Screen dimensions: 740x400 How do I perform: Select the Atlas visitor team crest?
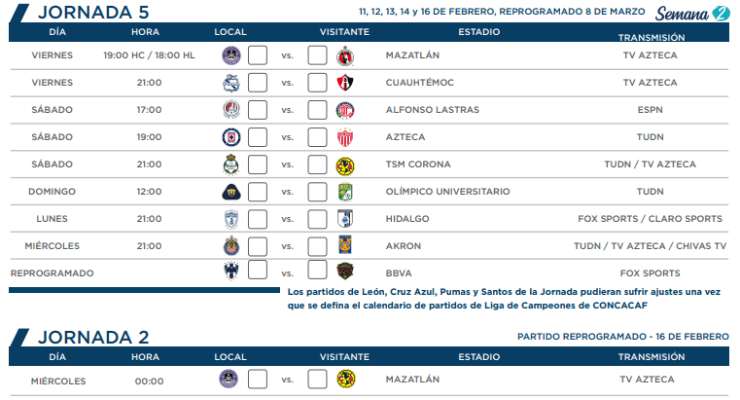pyautogui.click(x=345, y=83)
